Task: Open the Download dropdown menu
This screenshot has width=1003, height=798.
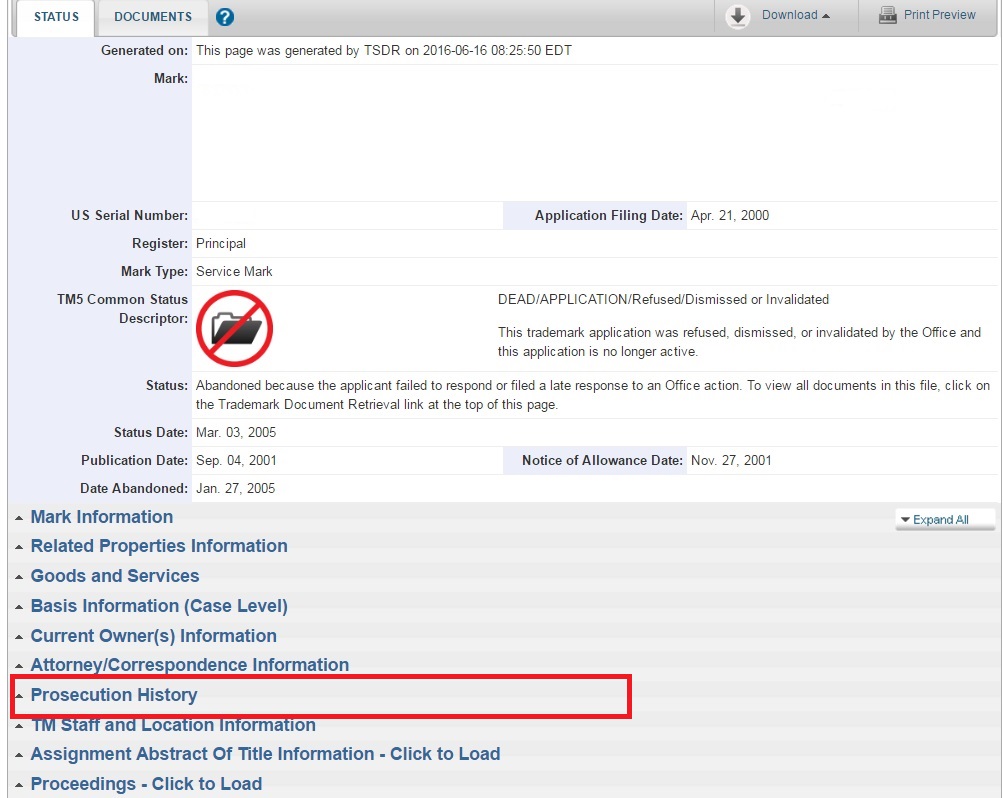Action: [795, 15]
